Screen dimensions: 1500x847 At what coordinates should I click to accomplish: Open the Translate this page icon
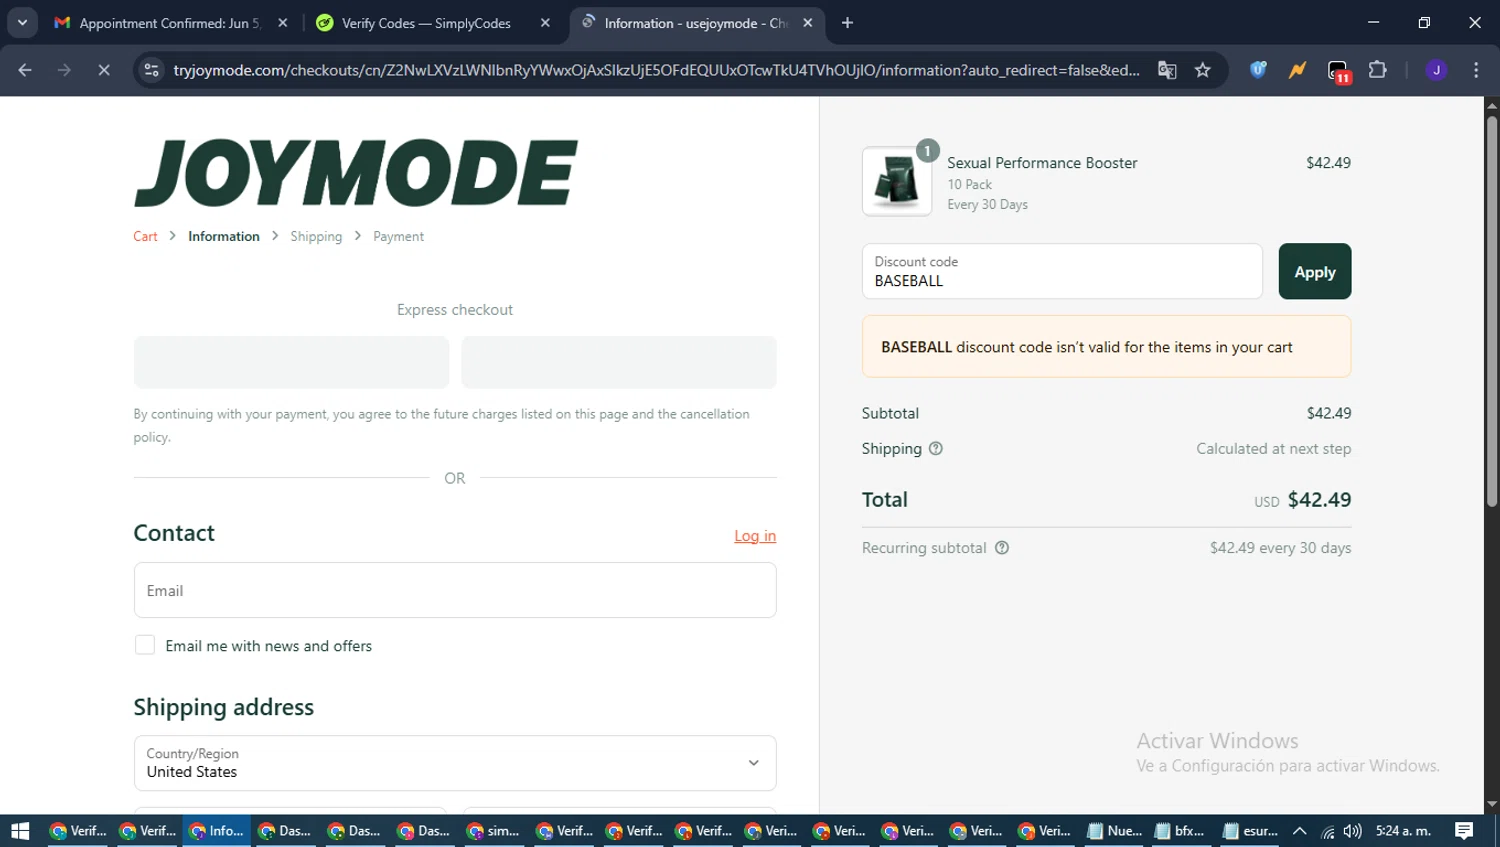(1167, 70)
